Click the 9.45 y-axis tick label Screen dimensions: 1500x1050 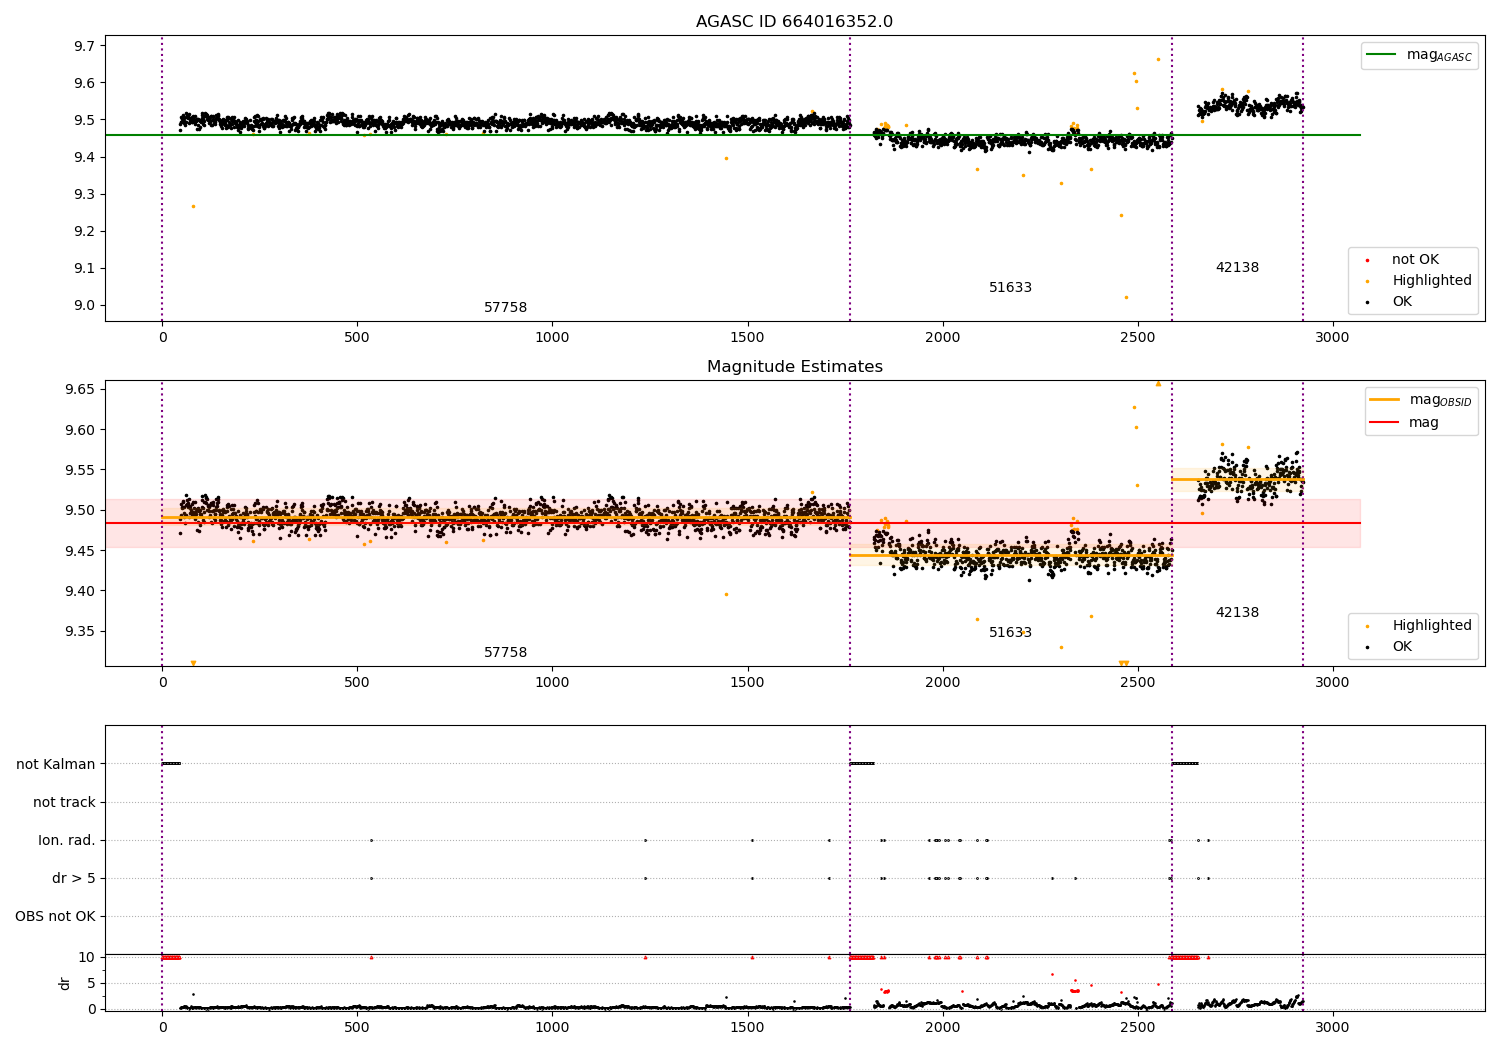[81, 551]
